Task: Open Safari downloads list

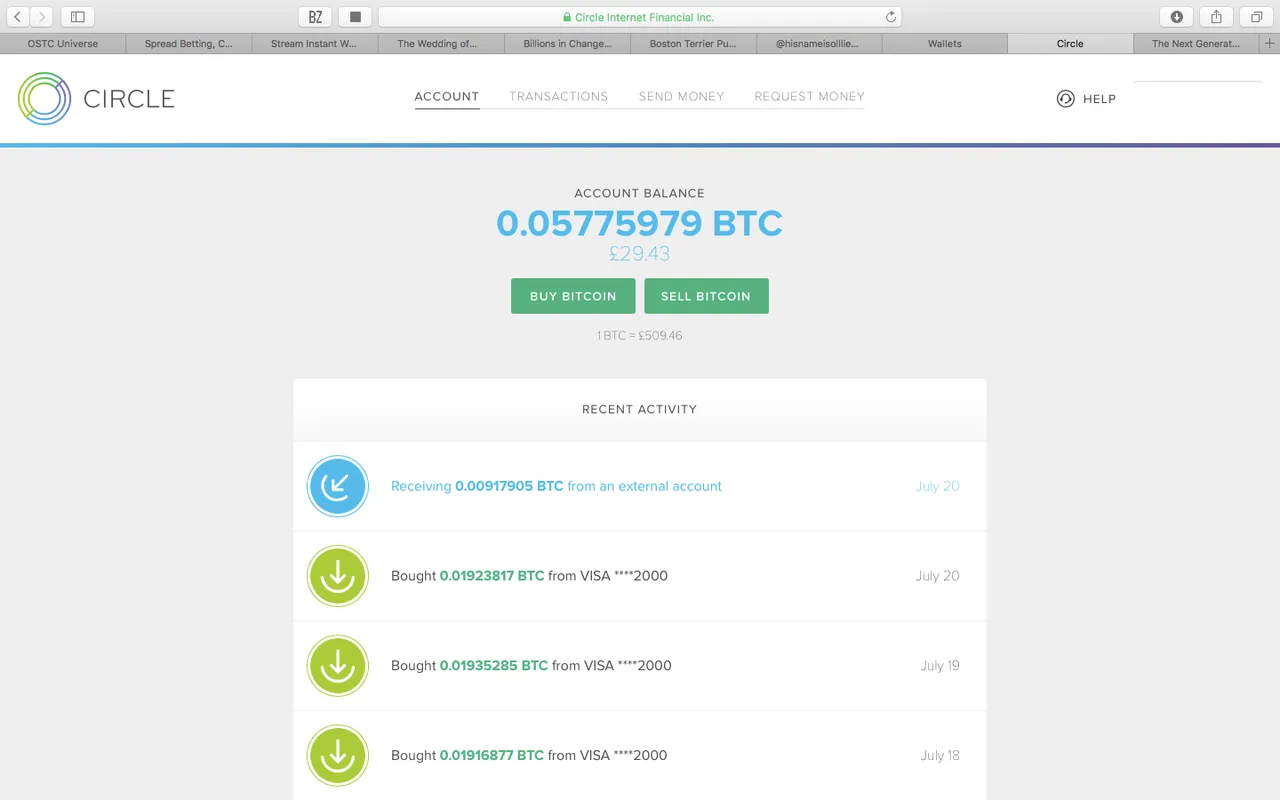Action: [1176, 17]
